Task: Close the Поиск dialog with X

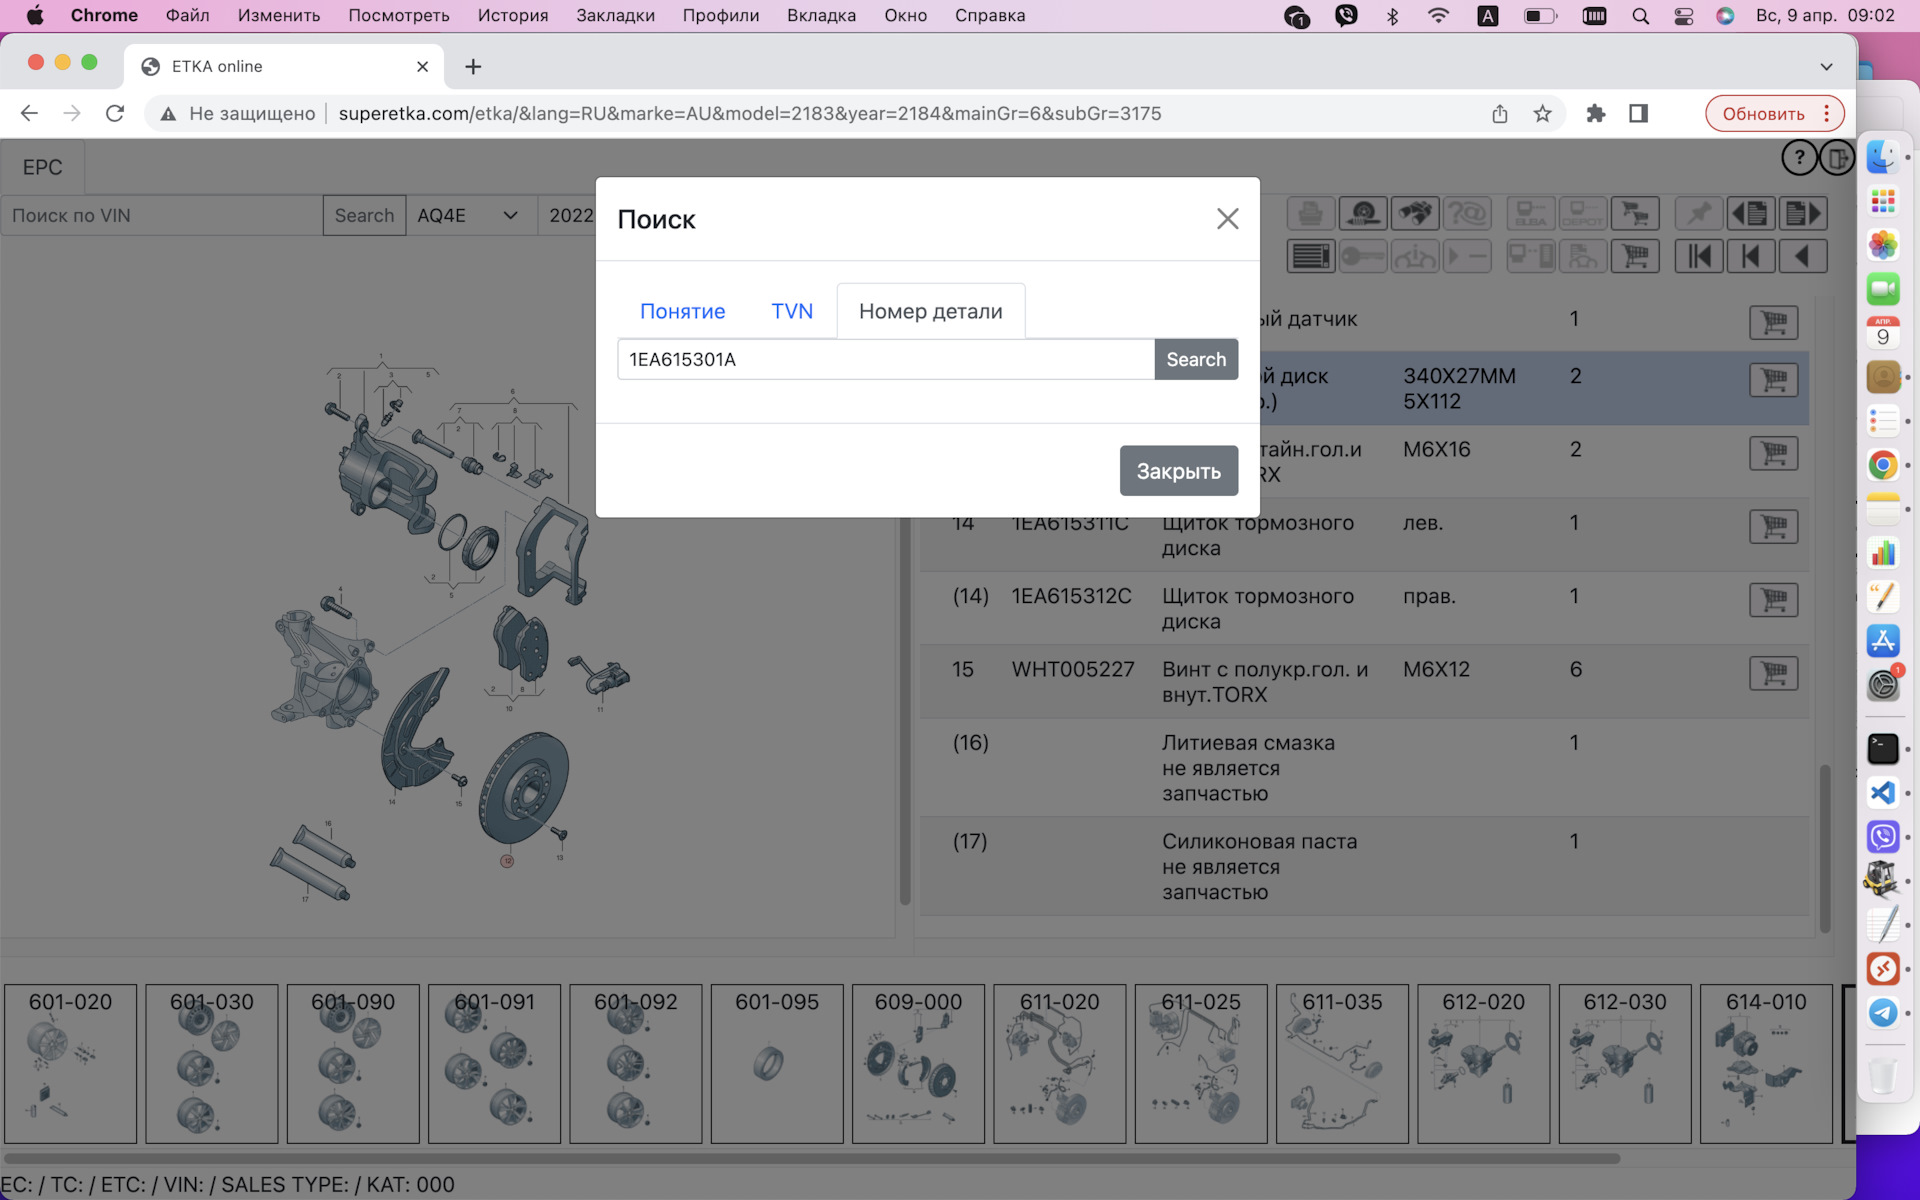Action: pyautogui.click(x=1227, y=219)
